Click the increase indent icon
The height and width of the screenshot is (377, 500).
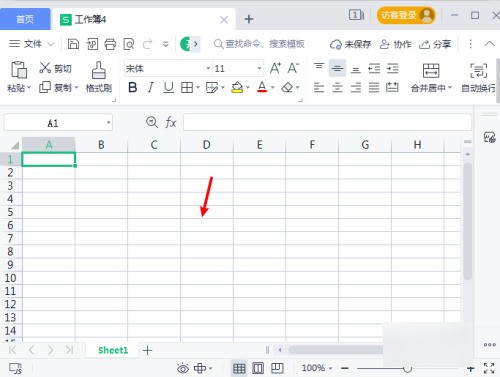392,69
